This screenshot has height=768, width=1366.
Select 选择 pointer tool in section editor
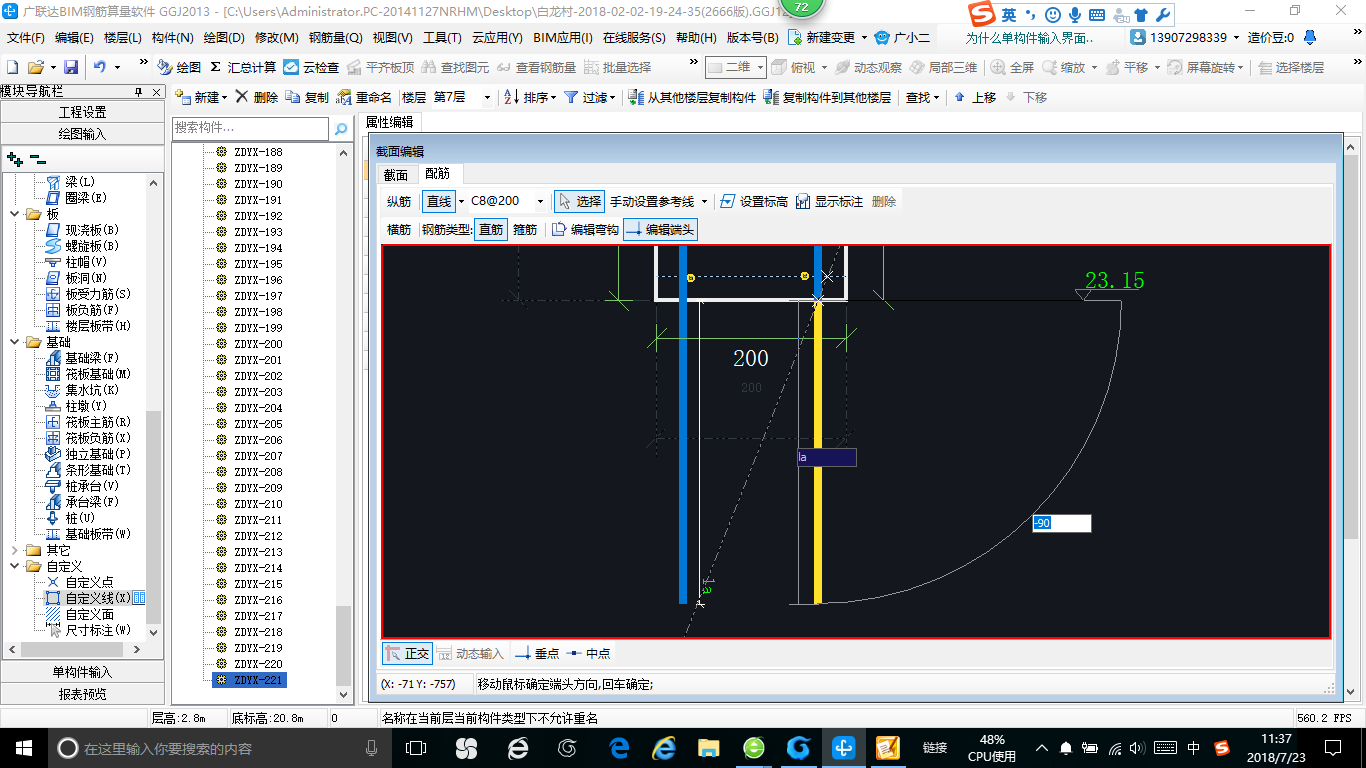coord(579,201)
